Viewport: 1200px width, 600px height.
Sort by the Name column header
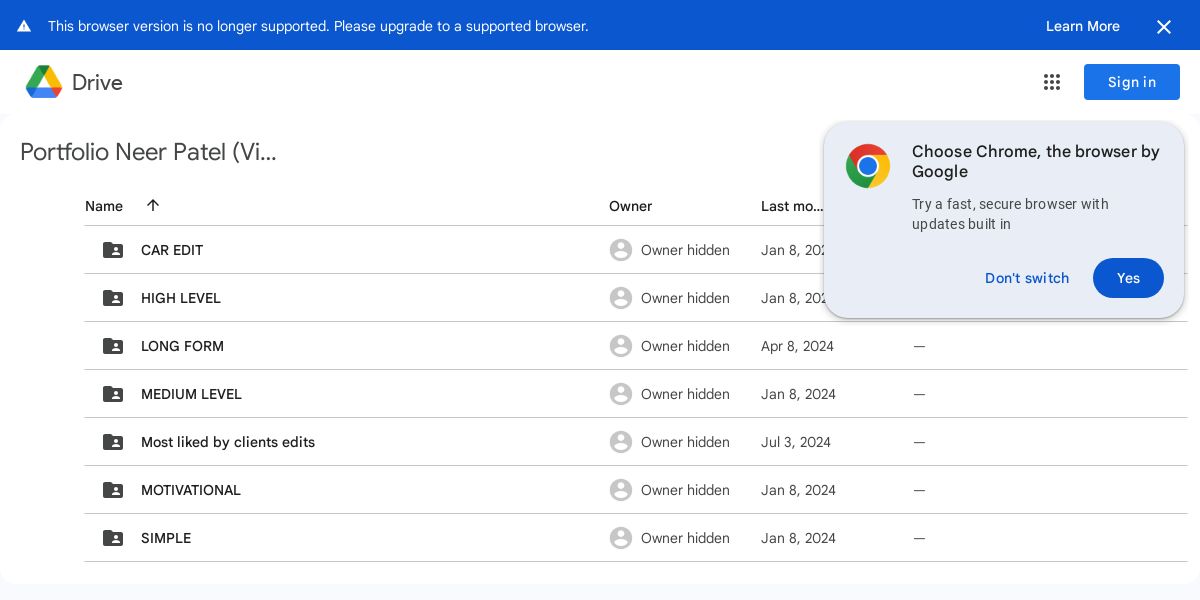[104, 206]
